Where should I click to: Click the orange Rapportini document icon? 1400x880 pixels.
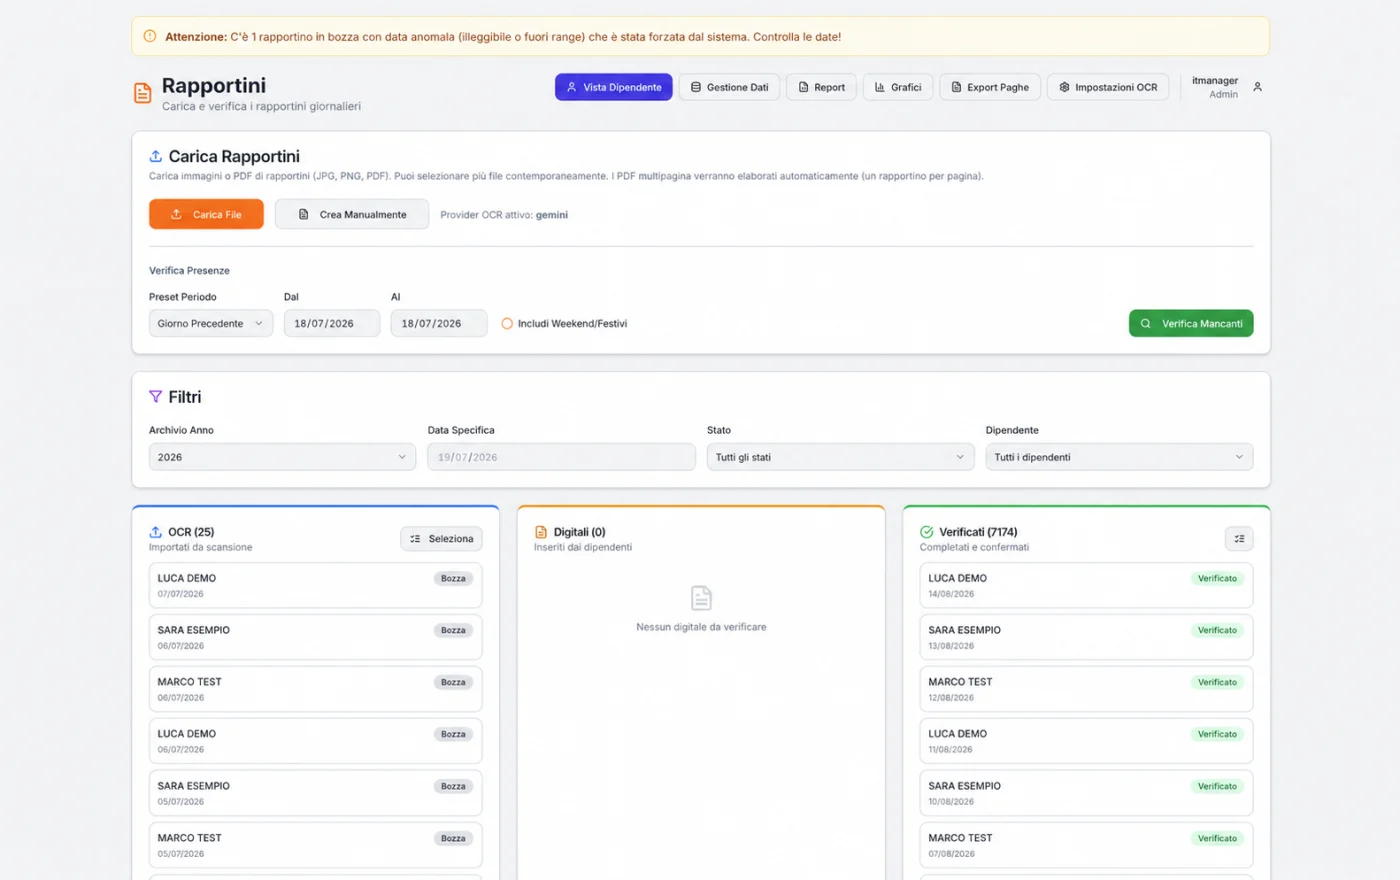(x=143, y=93)
